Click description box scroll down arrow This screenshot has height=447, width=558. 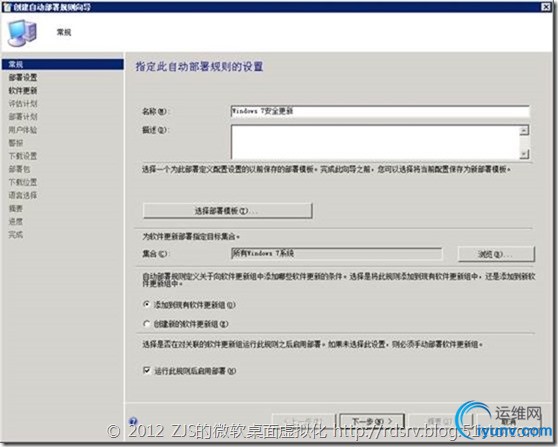click(x=524, y=154)
